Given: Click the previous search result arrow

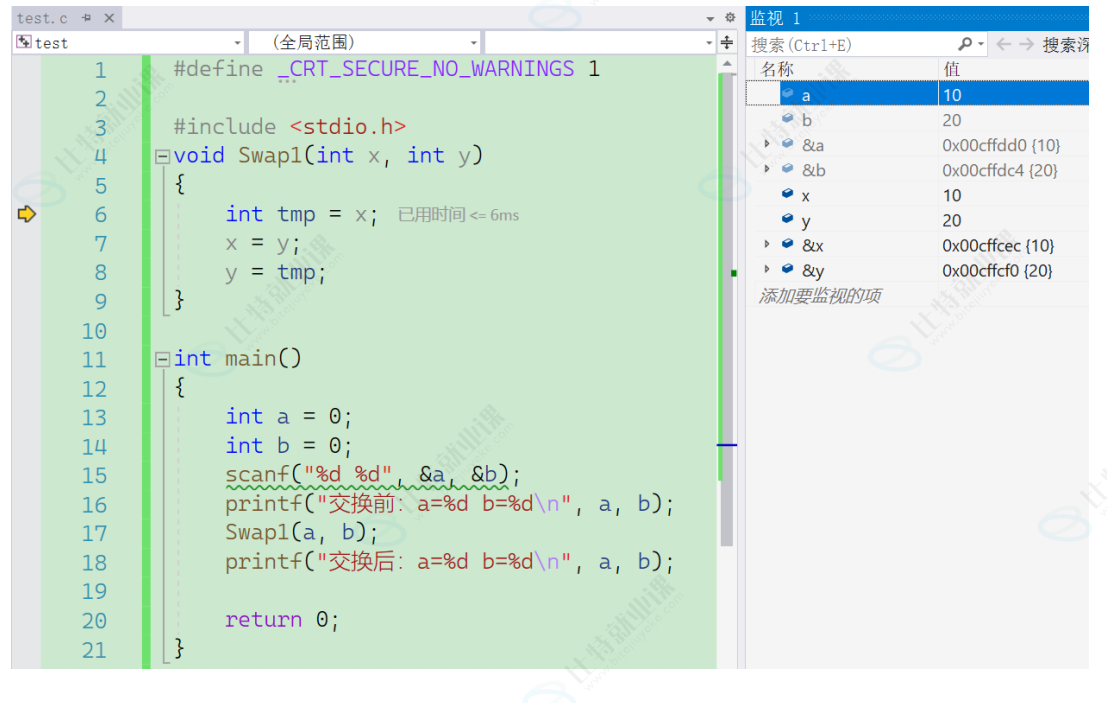Looking at the screenshot, I should (x=1003, y=44).
